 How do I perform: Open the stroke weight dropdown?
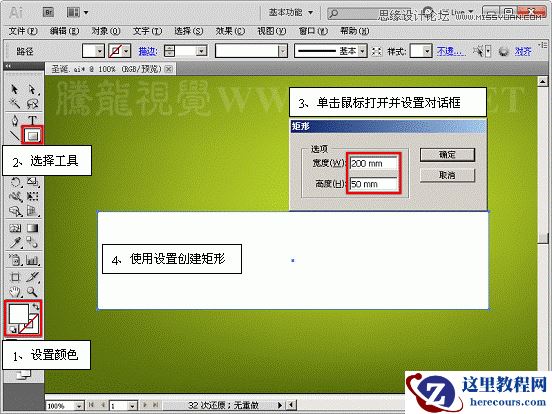(x=201, y=51)
